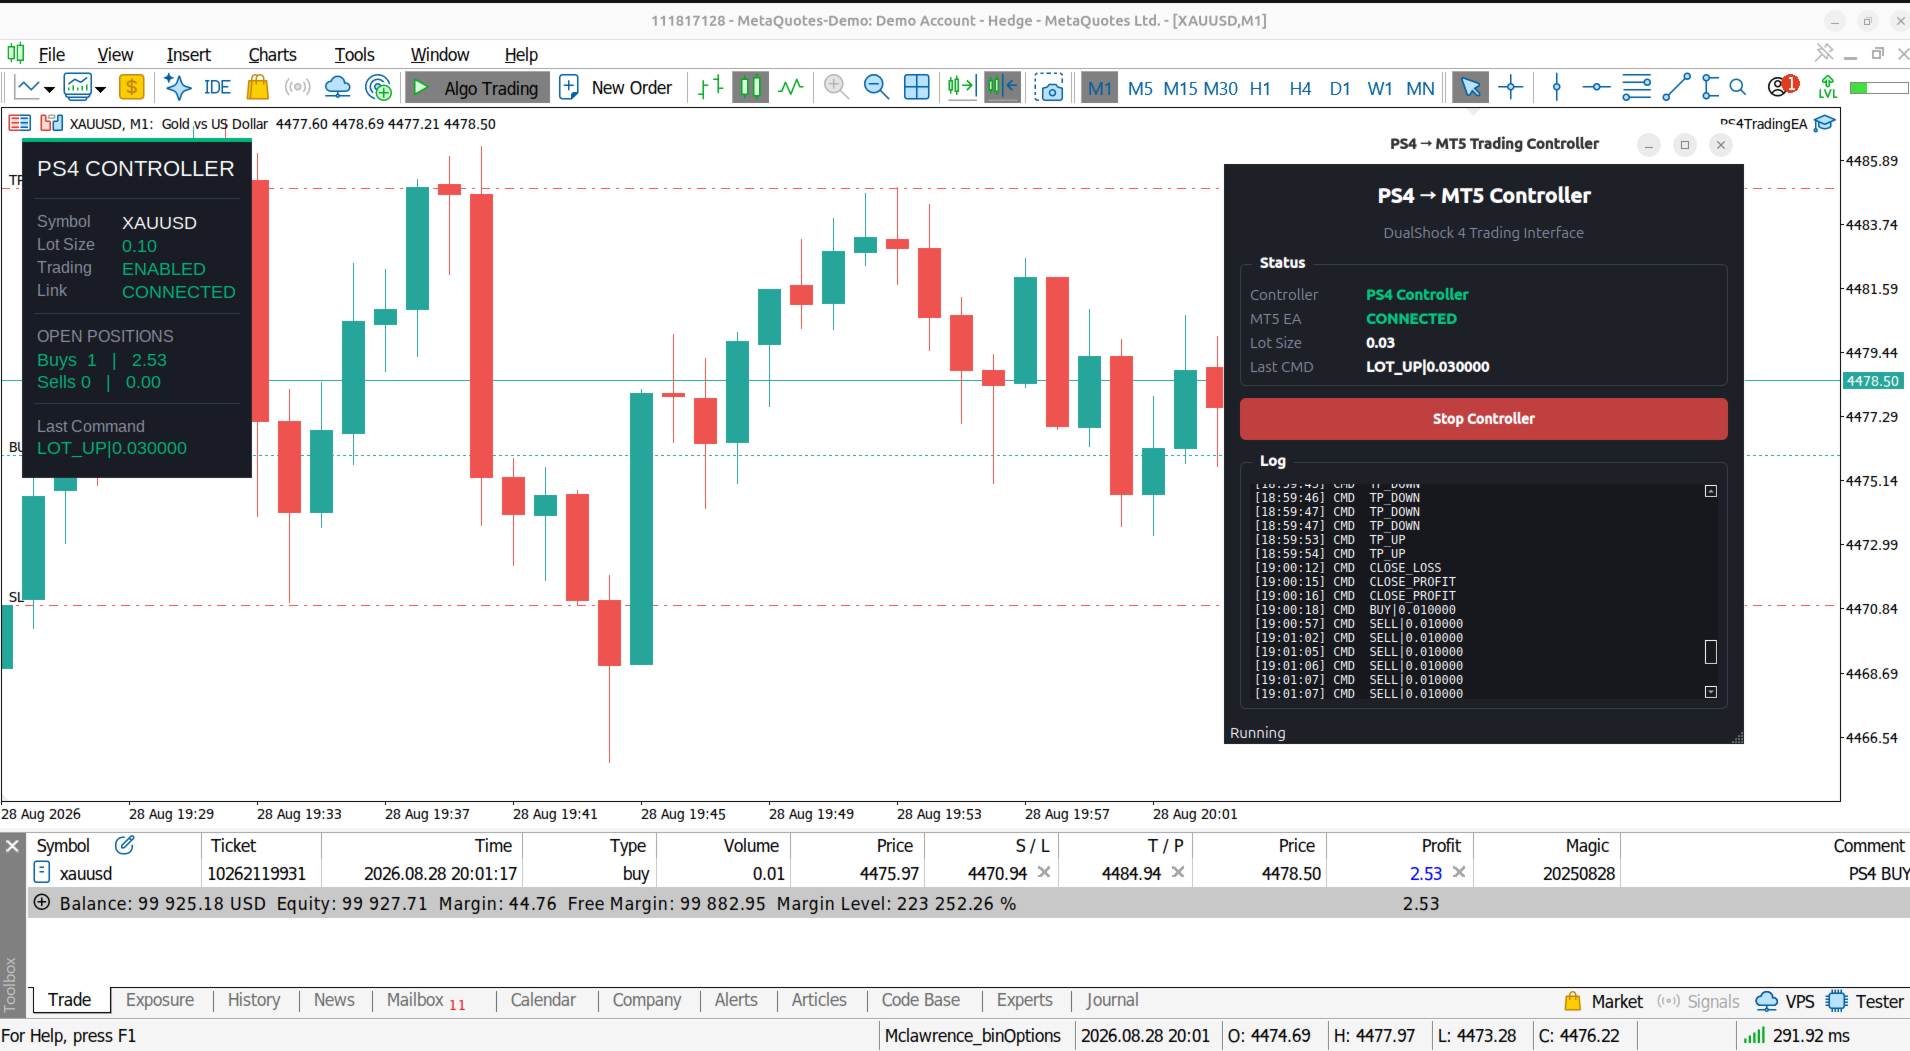Tile chart windows with grid icon
The image size is (1910, 1051).
click(916, 88)
